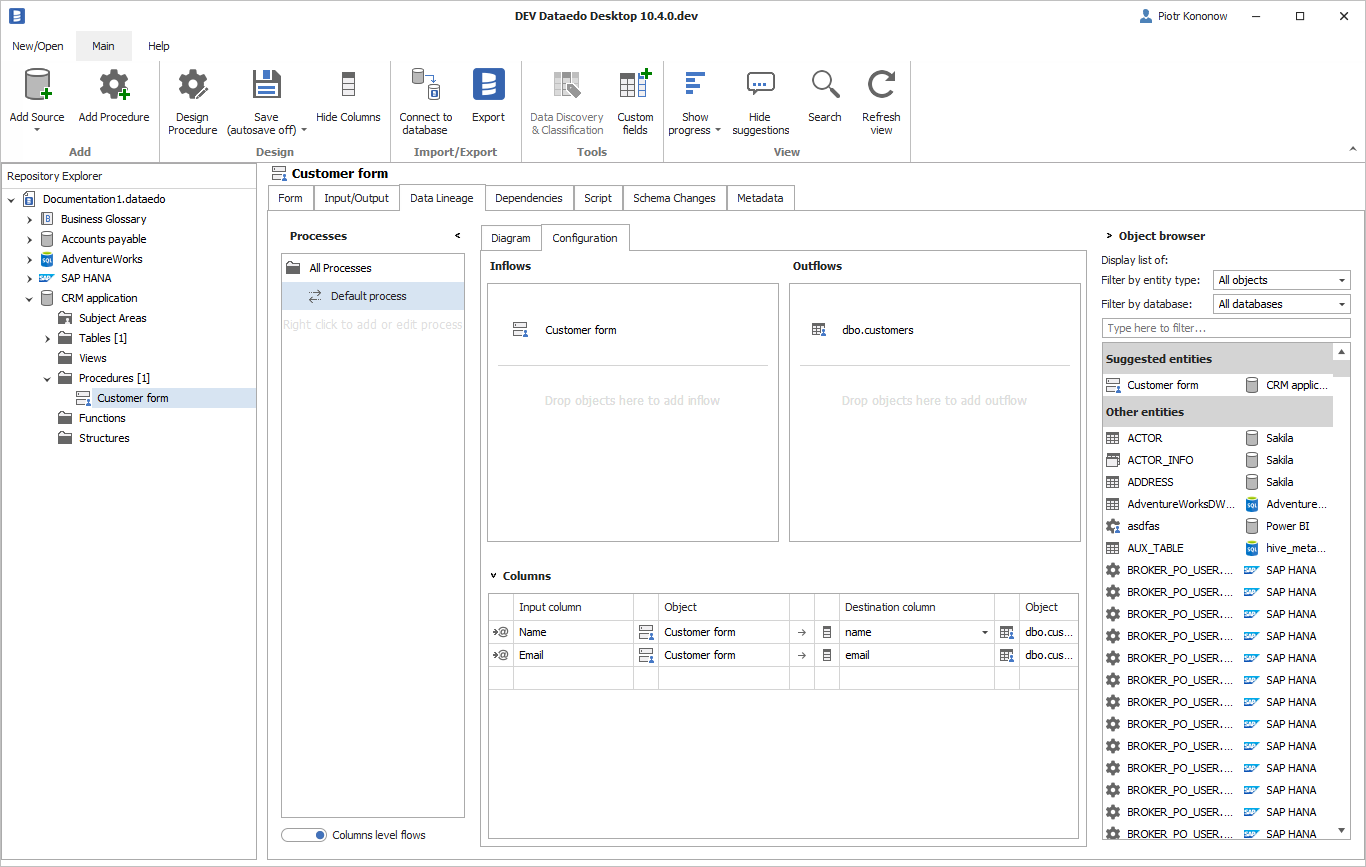1366x867 pixels.
Task: Click the object browser filter text field
Action: click(x=1225, y=328)
